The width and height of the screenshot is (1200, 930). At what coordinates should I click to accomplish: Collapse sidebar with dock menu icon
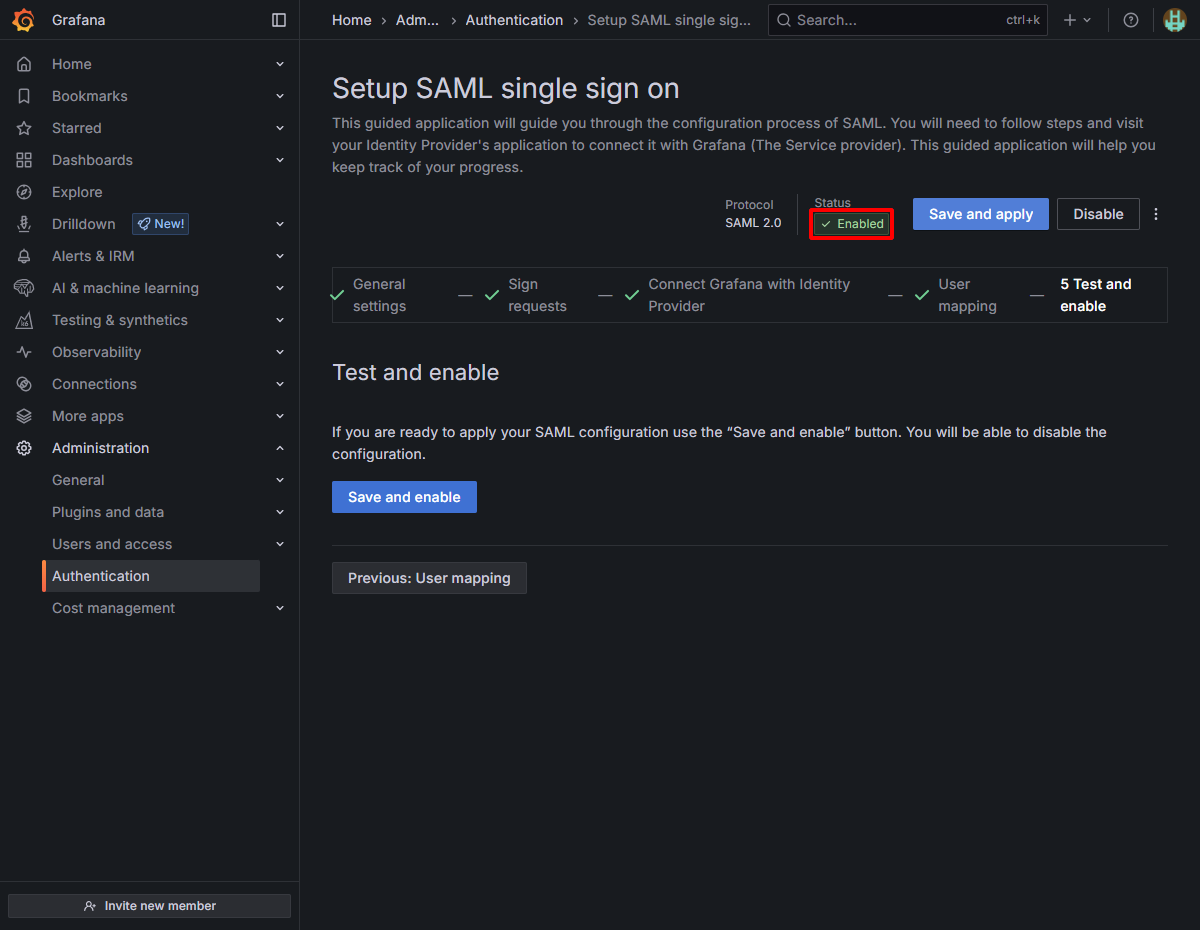[279, 20]
